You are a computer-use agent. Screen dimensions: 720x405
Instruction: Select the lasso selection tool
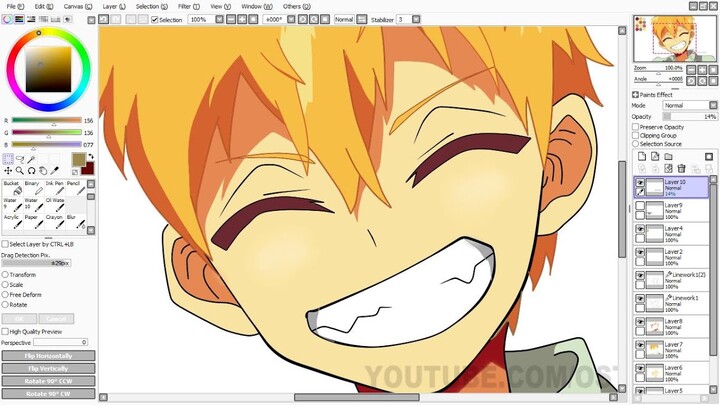[x=20, y=159]
